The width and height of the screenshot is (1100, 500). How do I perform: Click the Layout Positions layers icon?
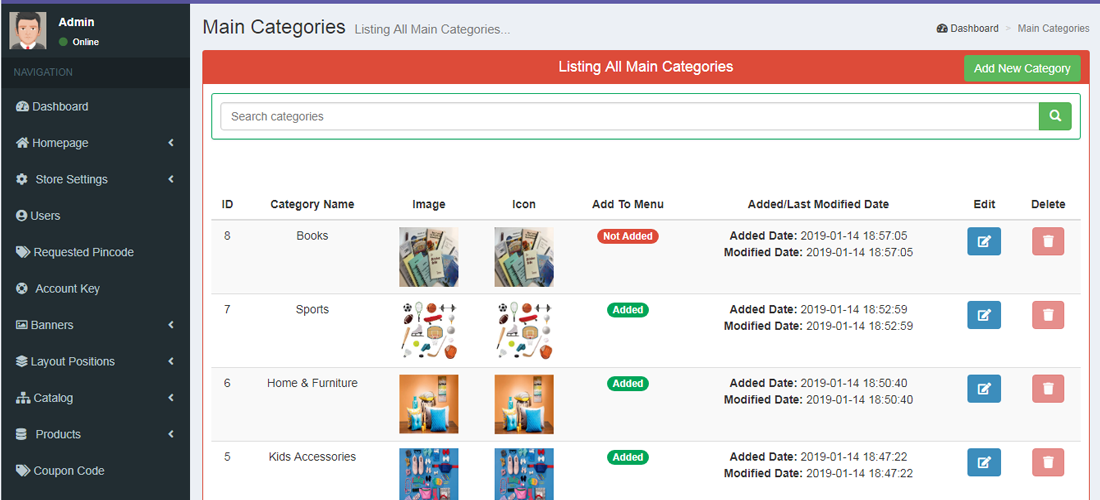(22, 362)
